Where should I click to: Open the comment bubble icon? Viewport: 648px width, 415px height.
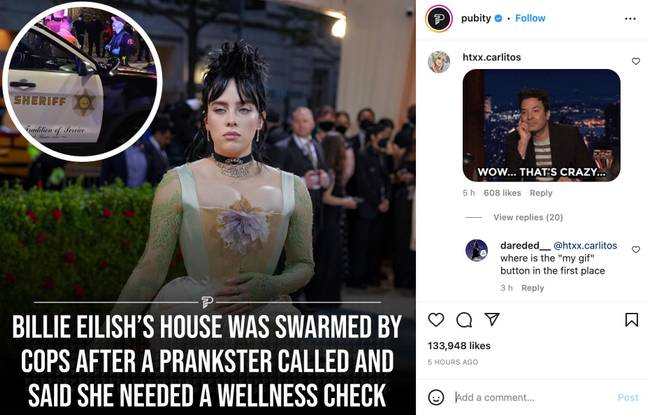click(x=464, y=320)
